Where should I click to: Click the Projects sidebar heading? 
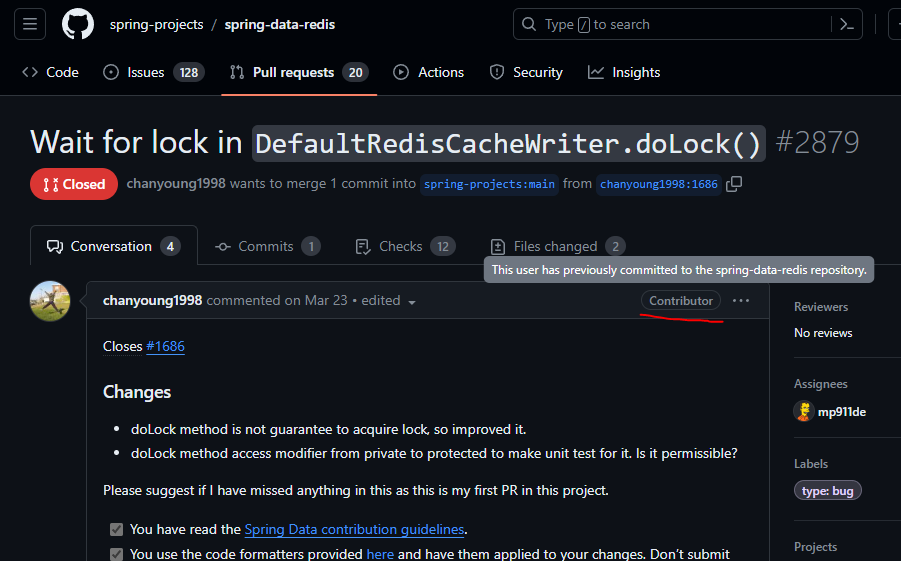pos(815,547)
